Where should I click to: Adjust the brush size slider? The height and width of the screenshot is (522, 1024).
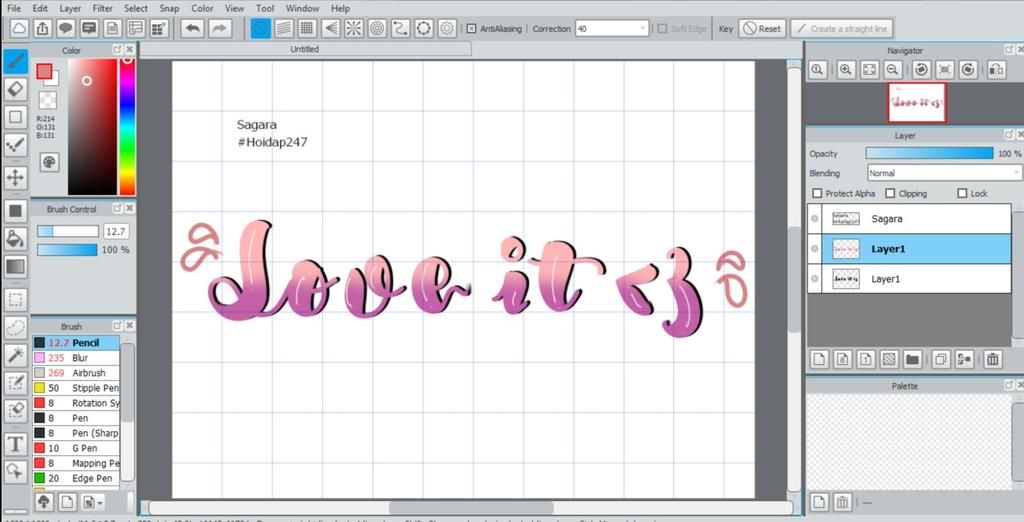(67, 231)
